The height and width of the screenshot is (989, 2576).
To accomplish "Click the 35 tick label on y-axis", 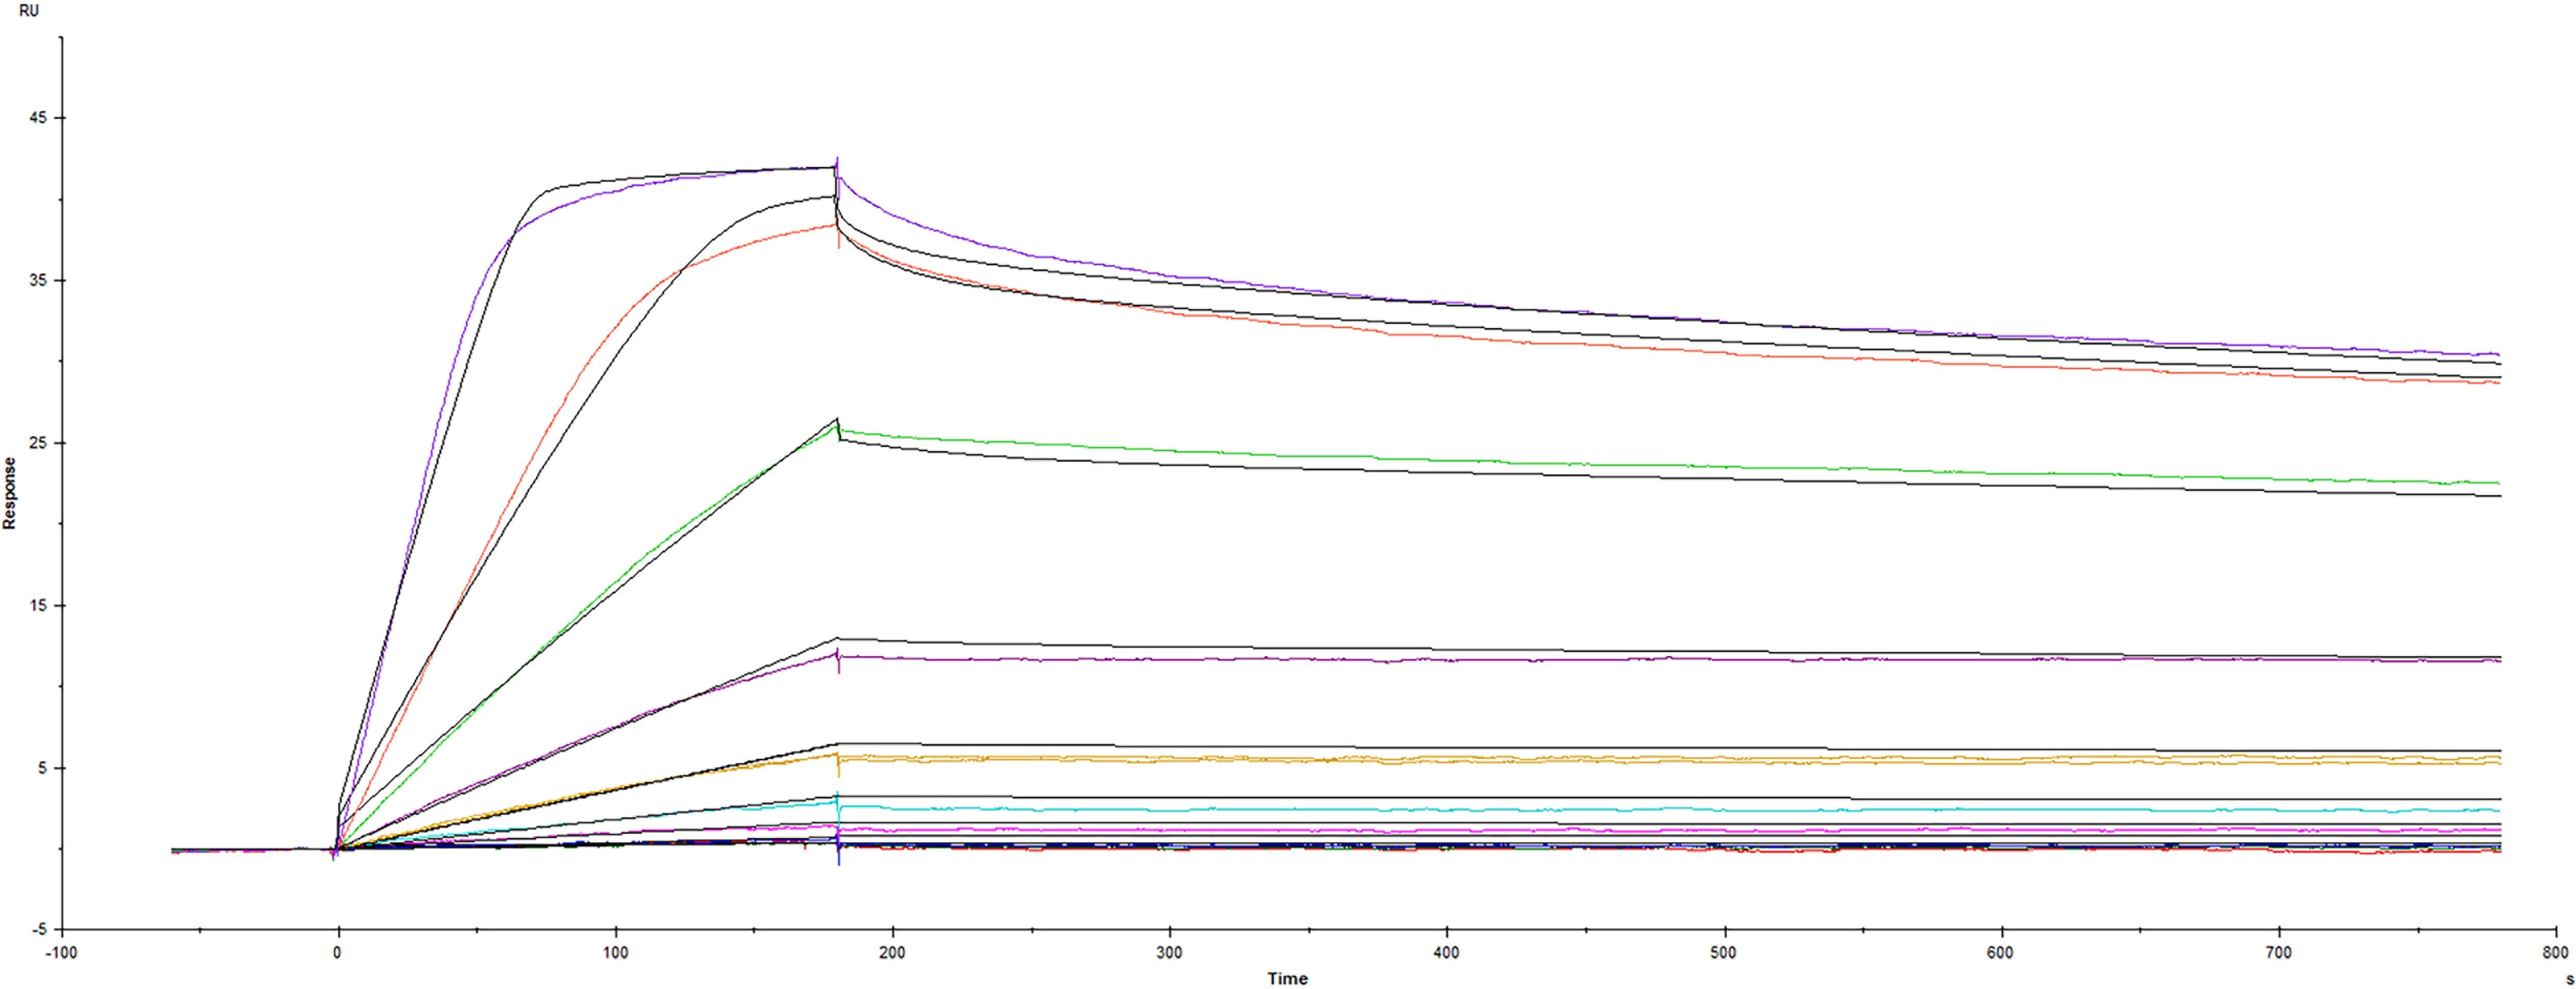I will click(38, 281).
